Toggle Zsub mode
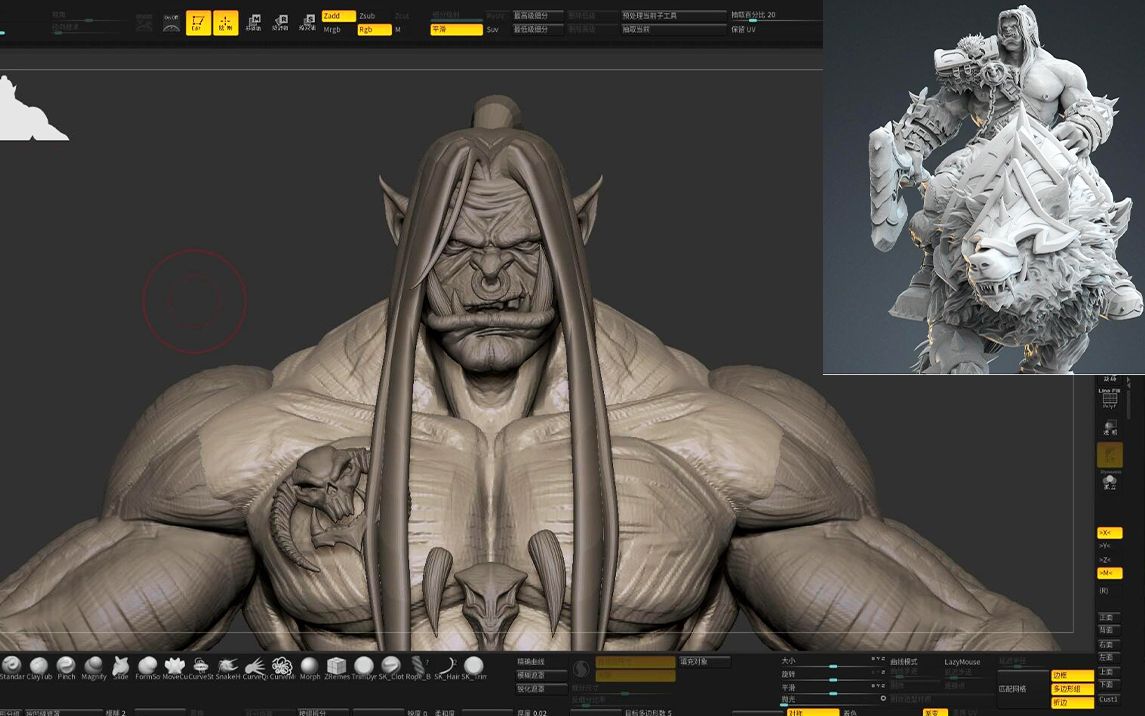The image size is (1145, 716). pos(367,16)
